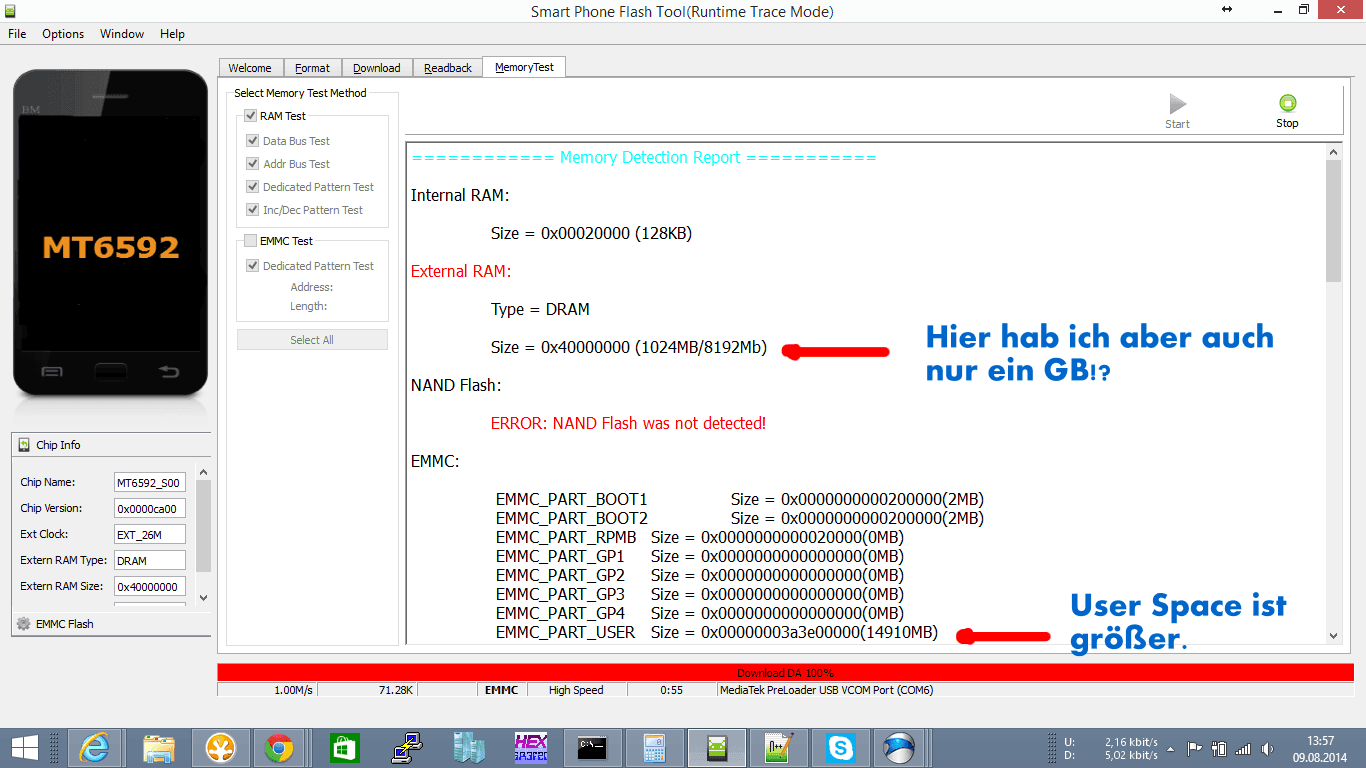Viewport: 1366px width, 768px height.
Task: Click the Extern RAM Type field
Action: 149,560
